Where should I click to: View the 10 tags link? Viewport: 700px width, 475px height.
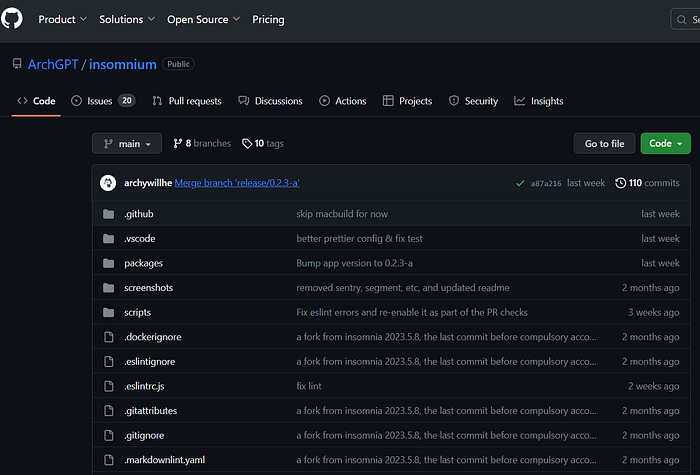click(262, 143)
